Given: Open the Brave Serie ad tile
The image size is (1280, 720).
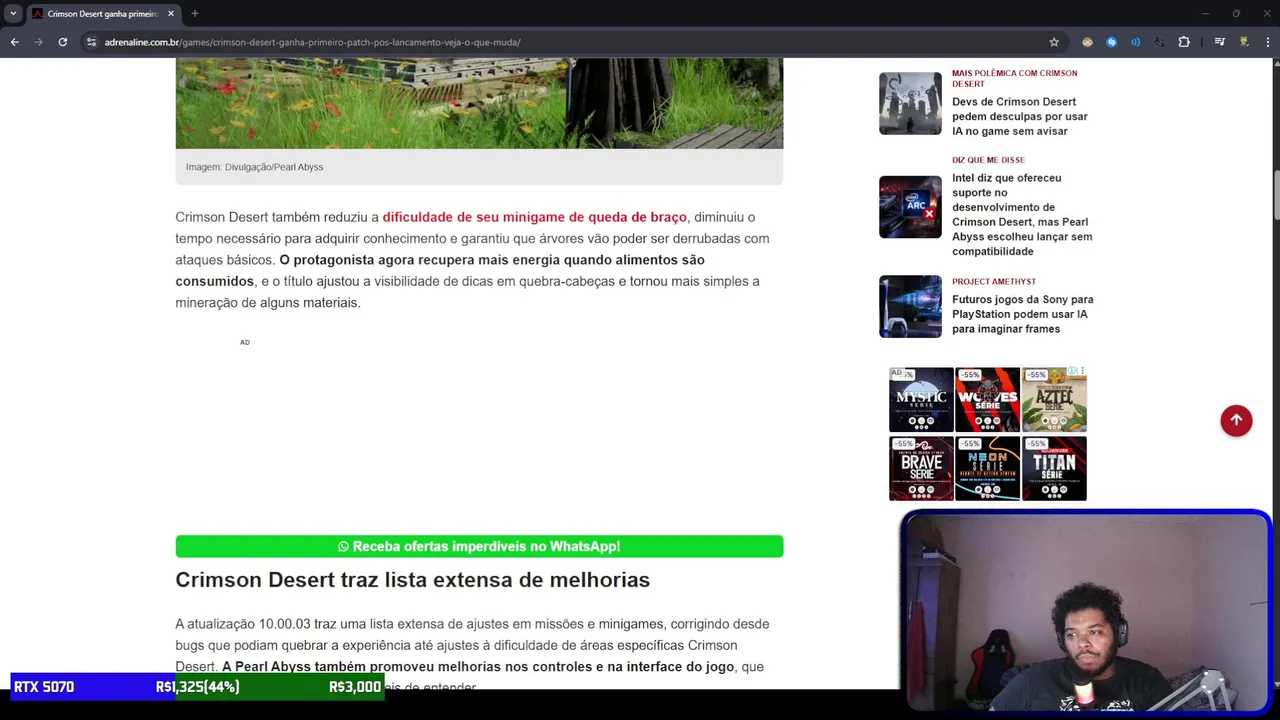Looking at the screenshot, I should 921,468.
